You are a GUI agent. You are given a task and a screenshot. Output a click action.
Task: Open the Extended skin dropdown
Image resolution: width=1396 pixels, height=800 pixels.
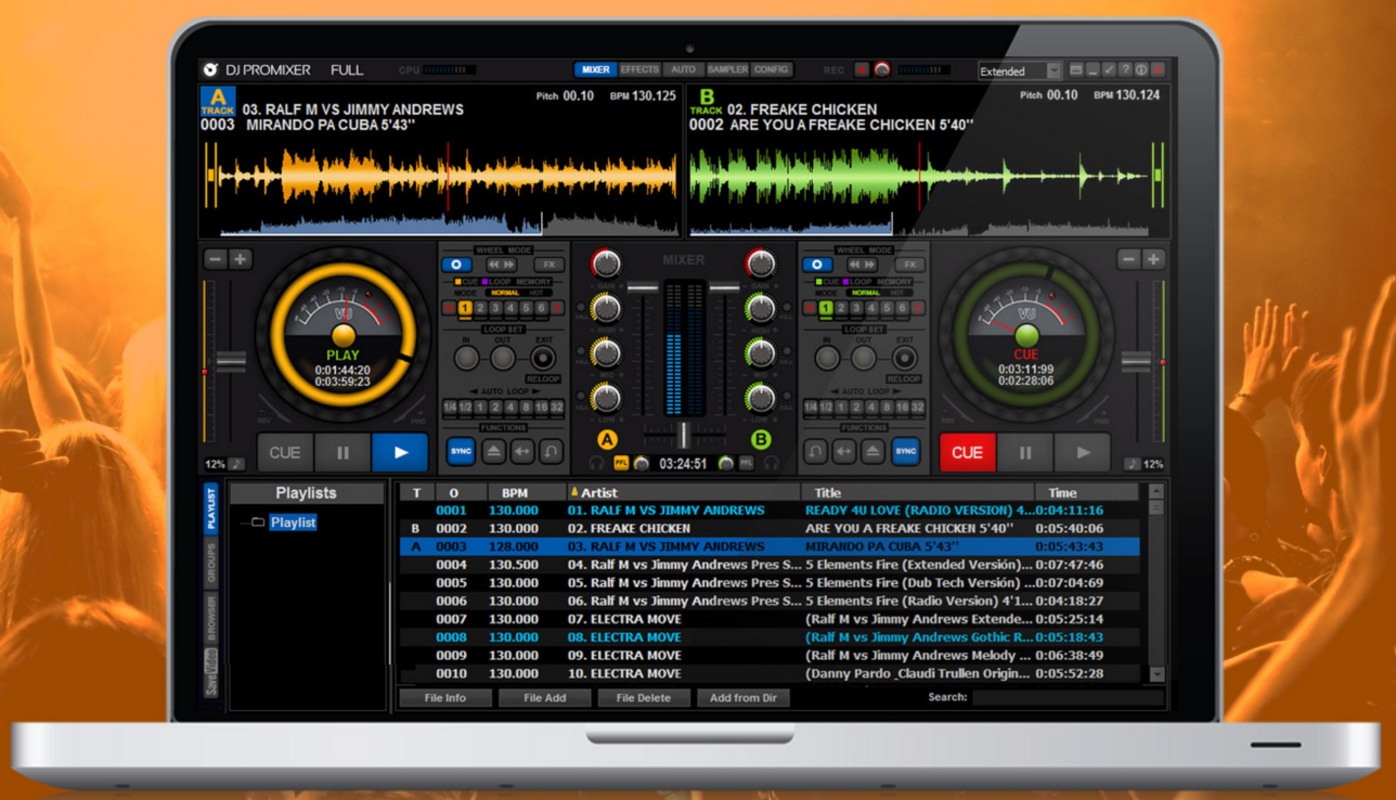coord(1052,71)
